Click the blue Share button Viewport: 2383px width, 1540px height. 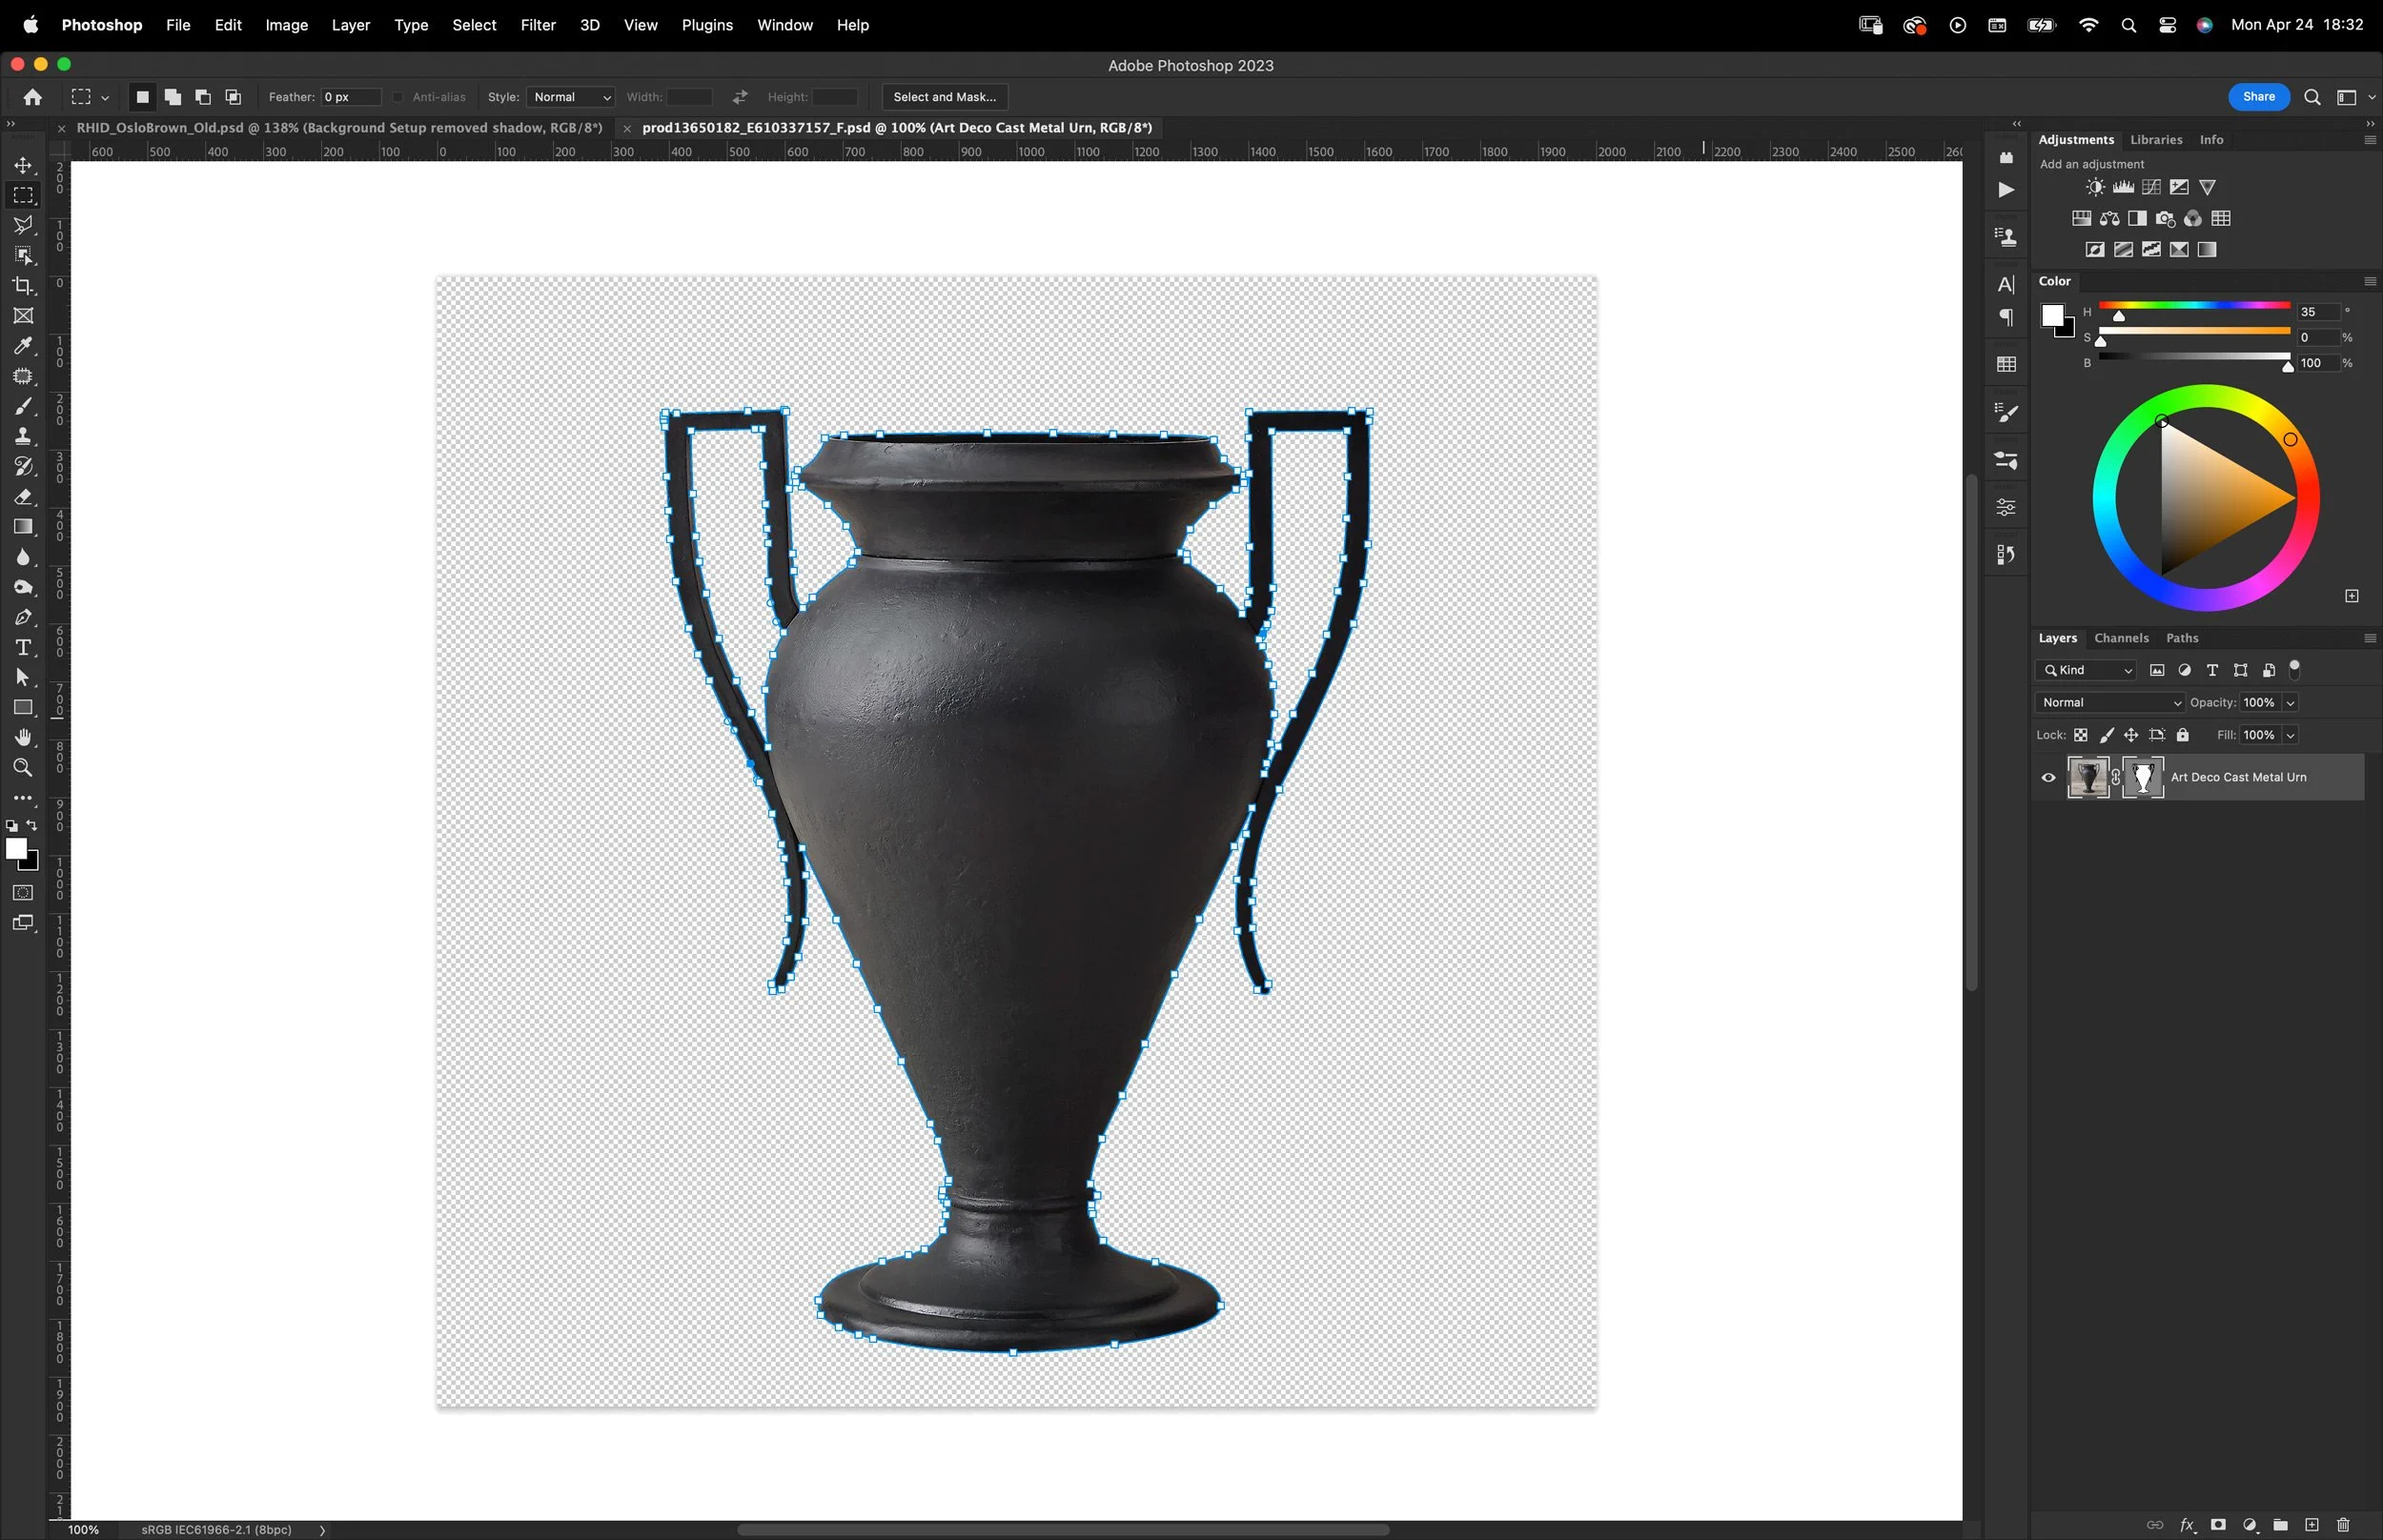point(2258,97)
